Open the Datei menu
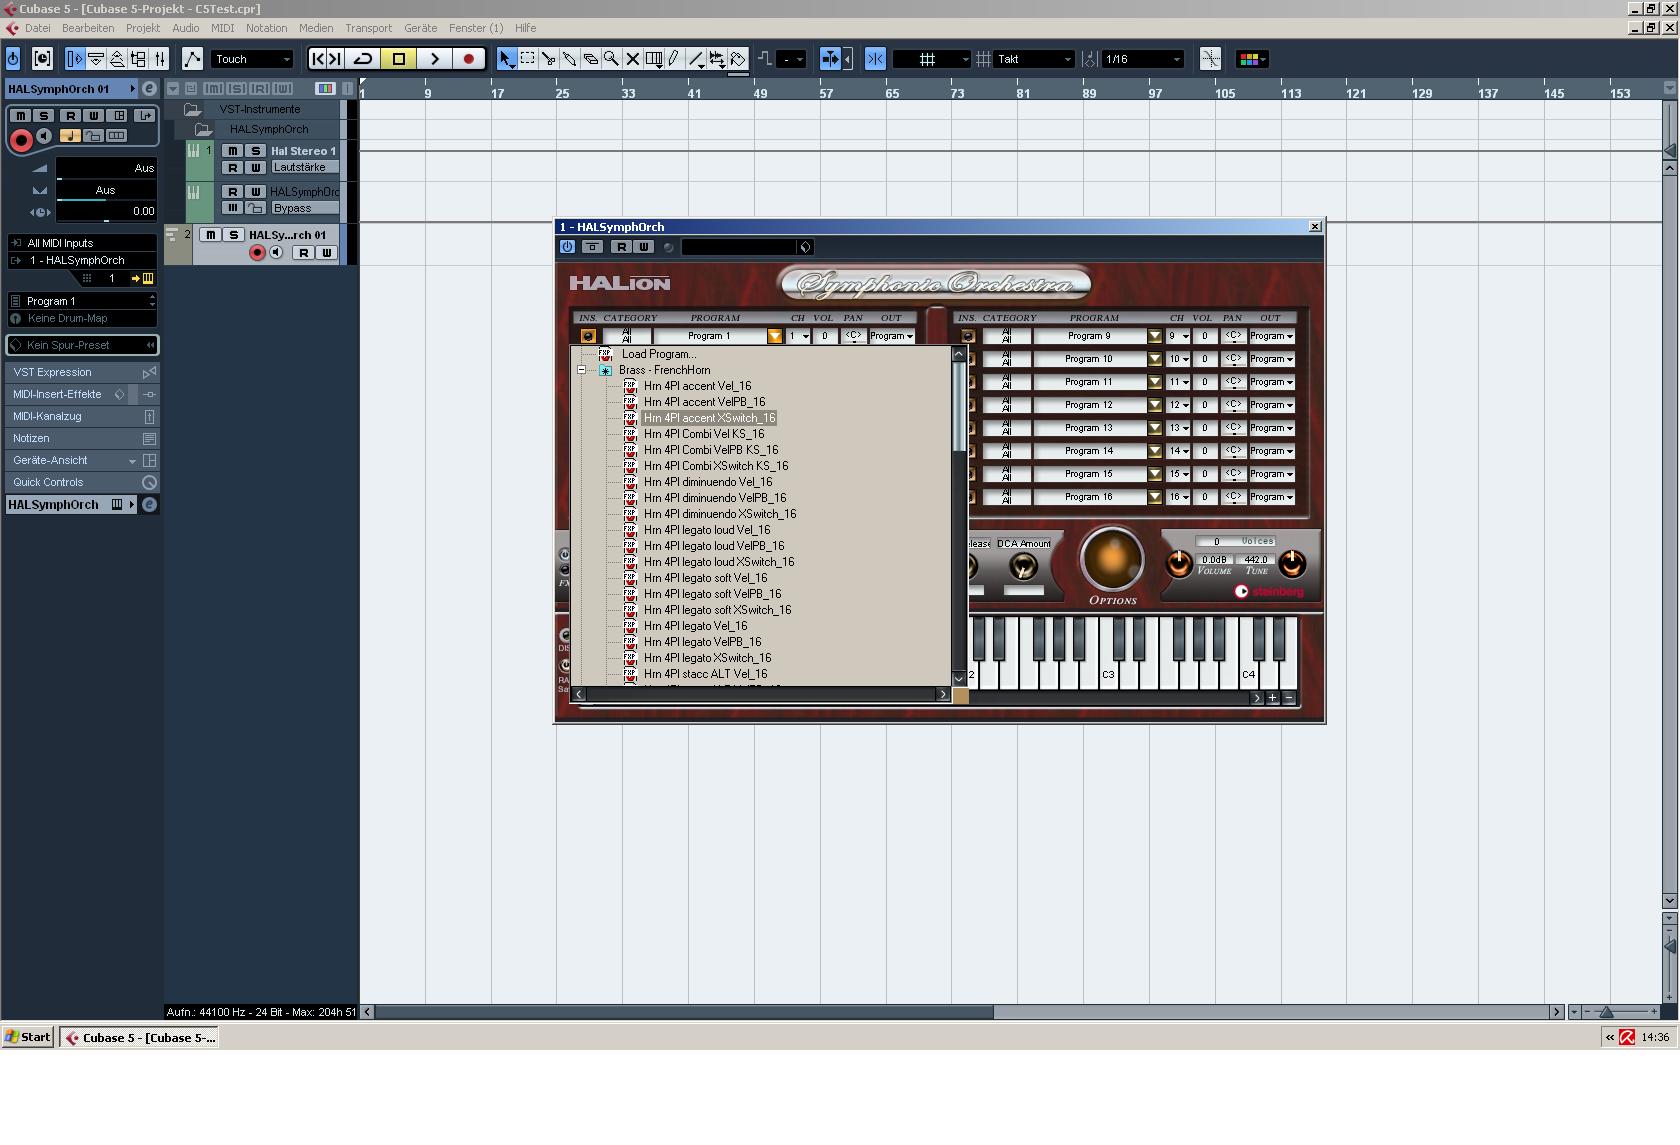 [37, 28]
